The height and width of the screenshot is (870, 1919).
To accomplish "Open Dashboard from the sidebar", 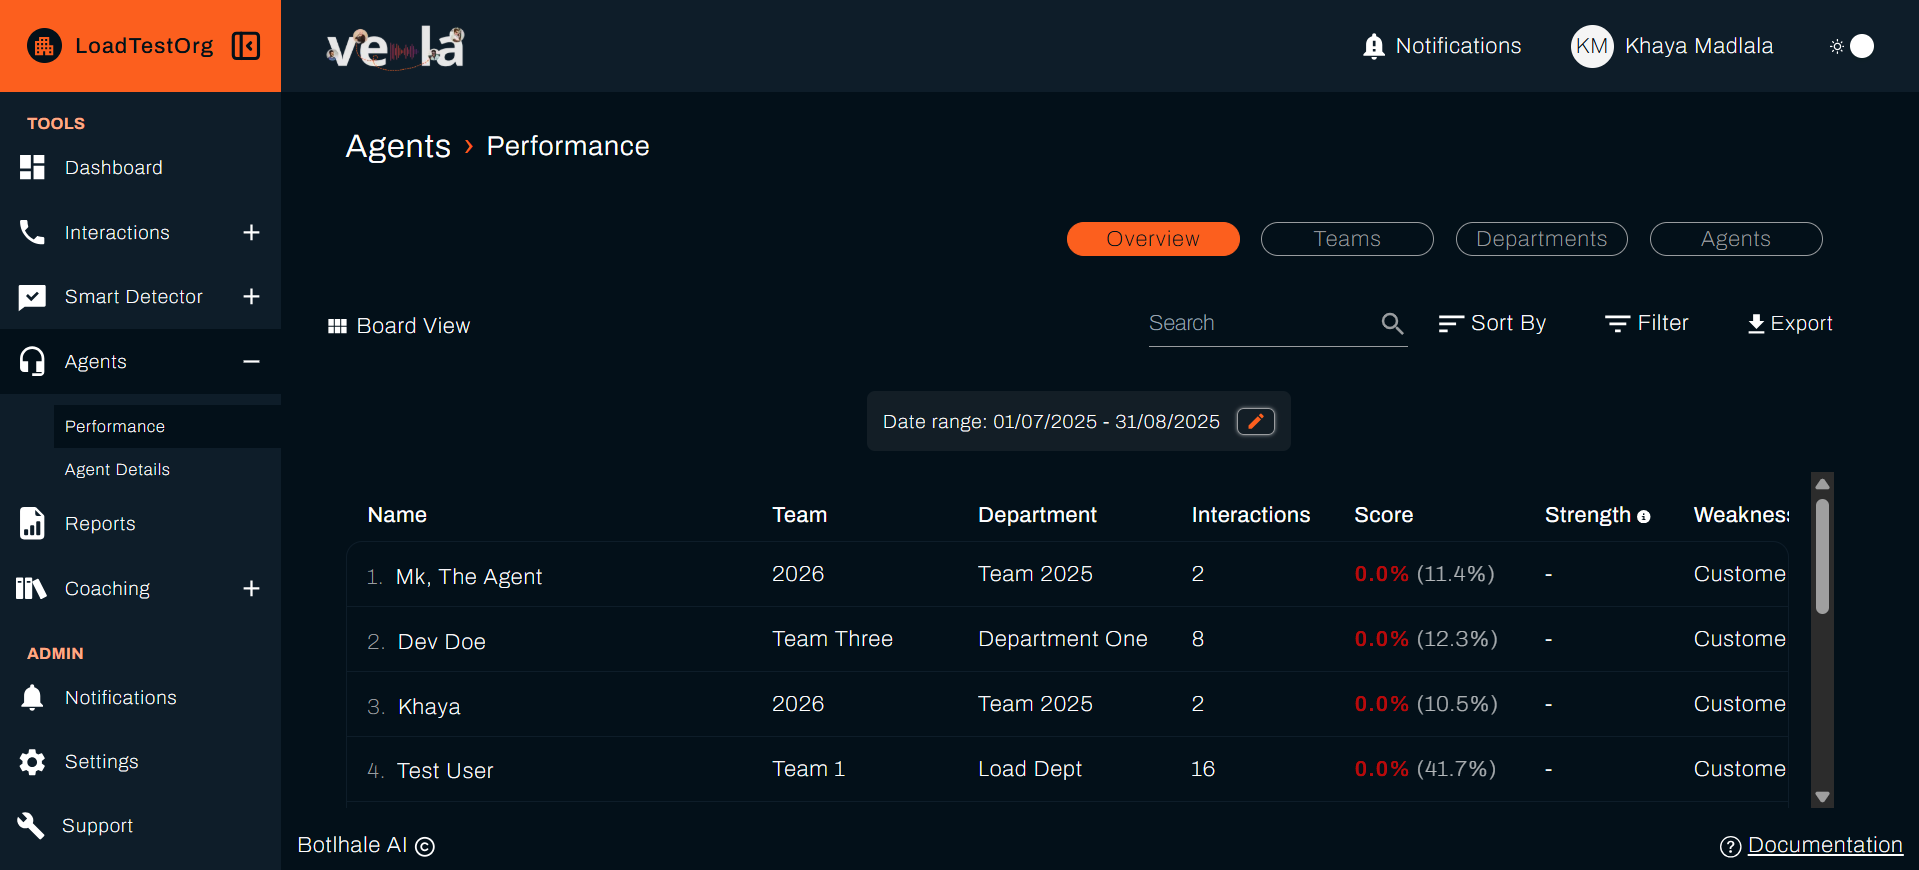I will 113,168.
